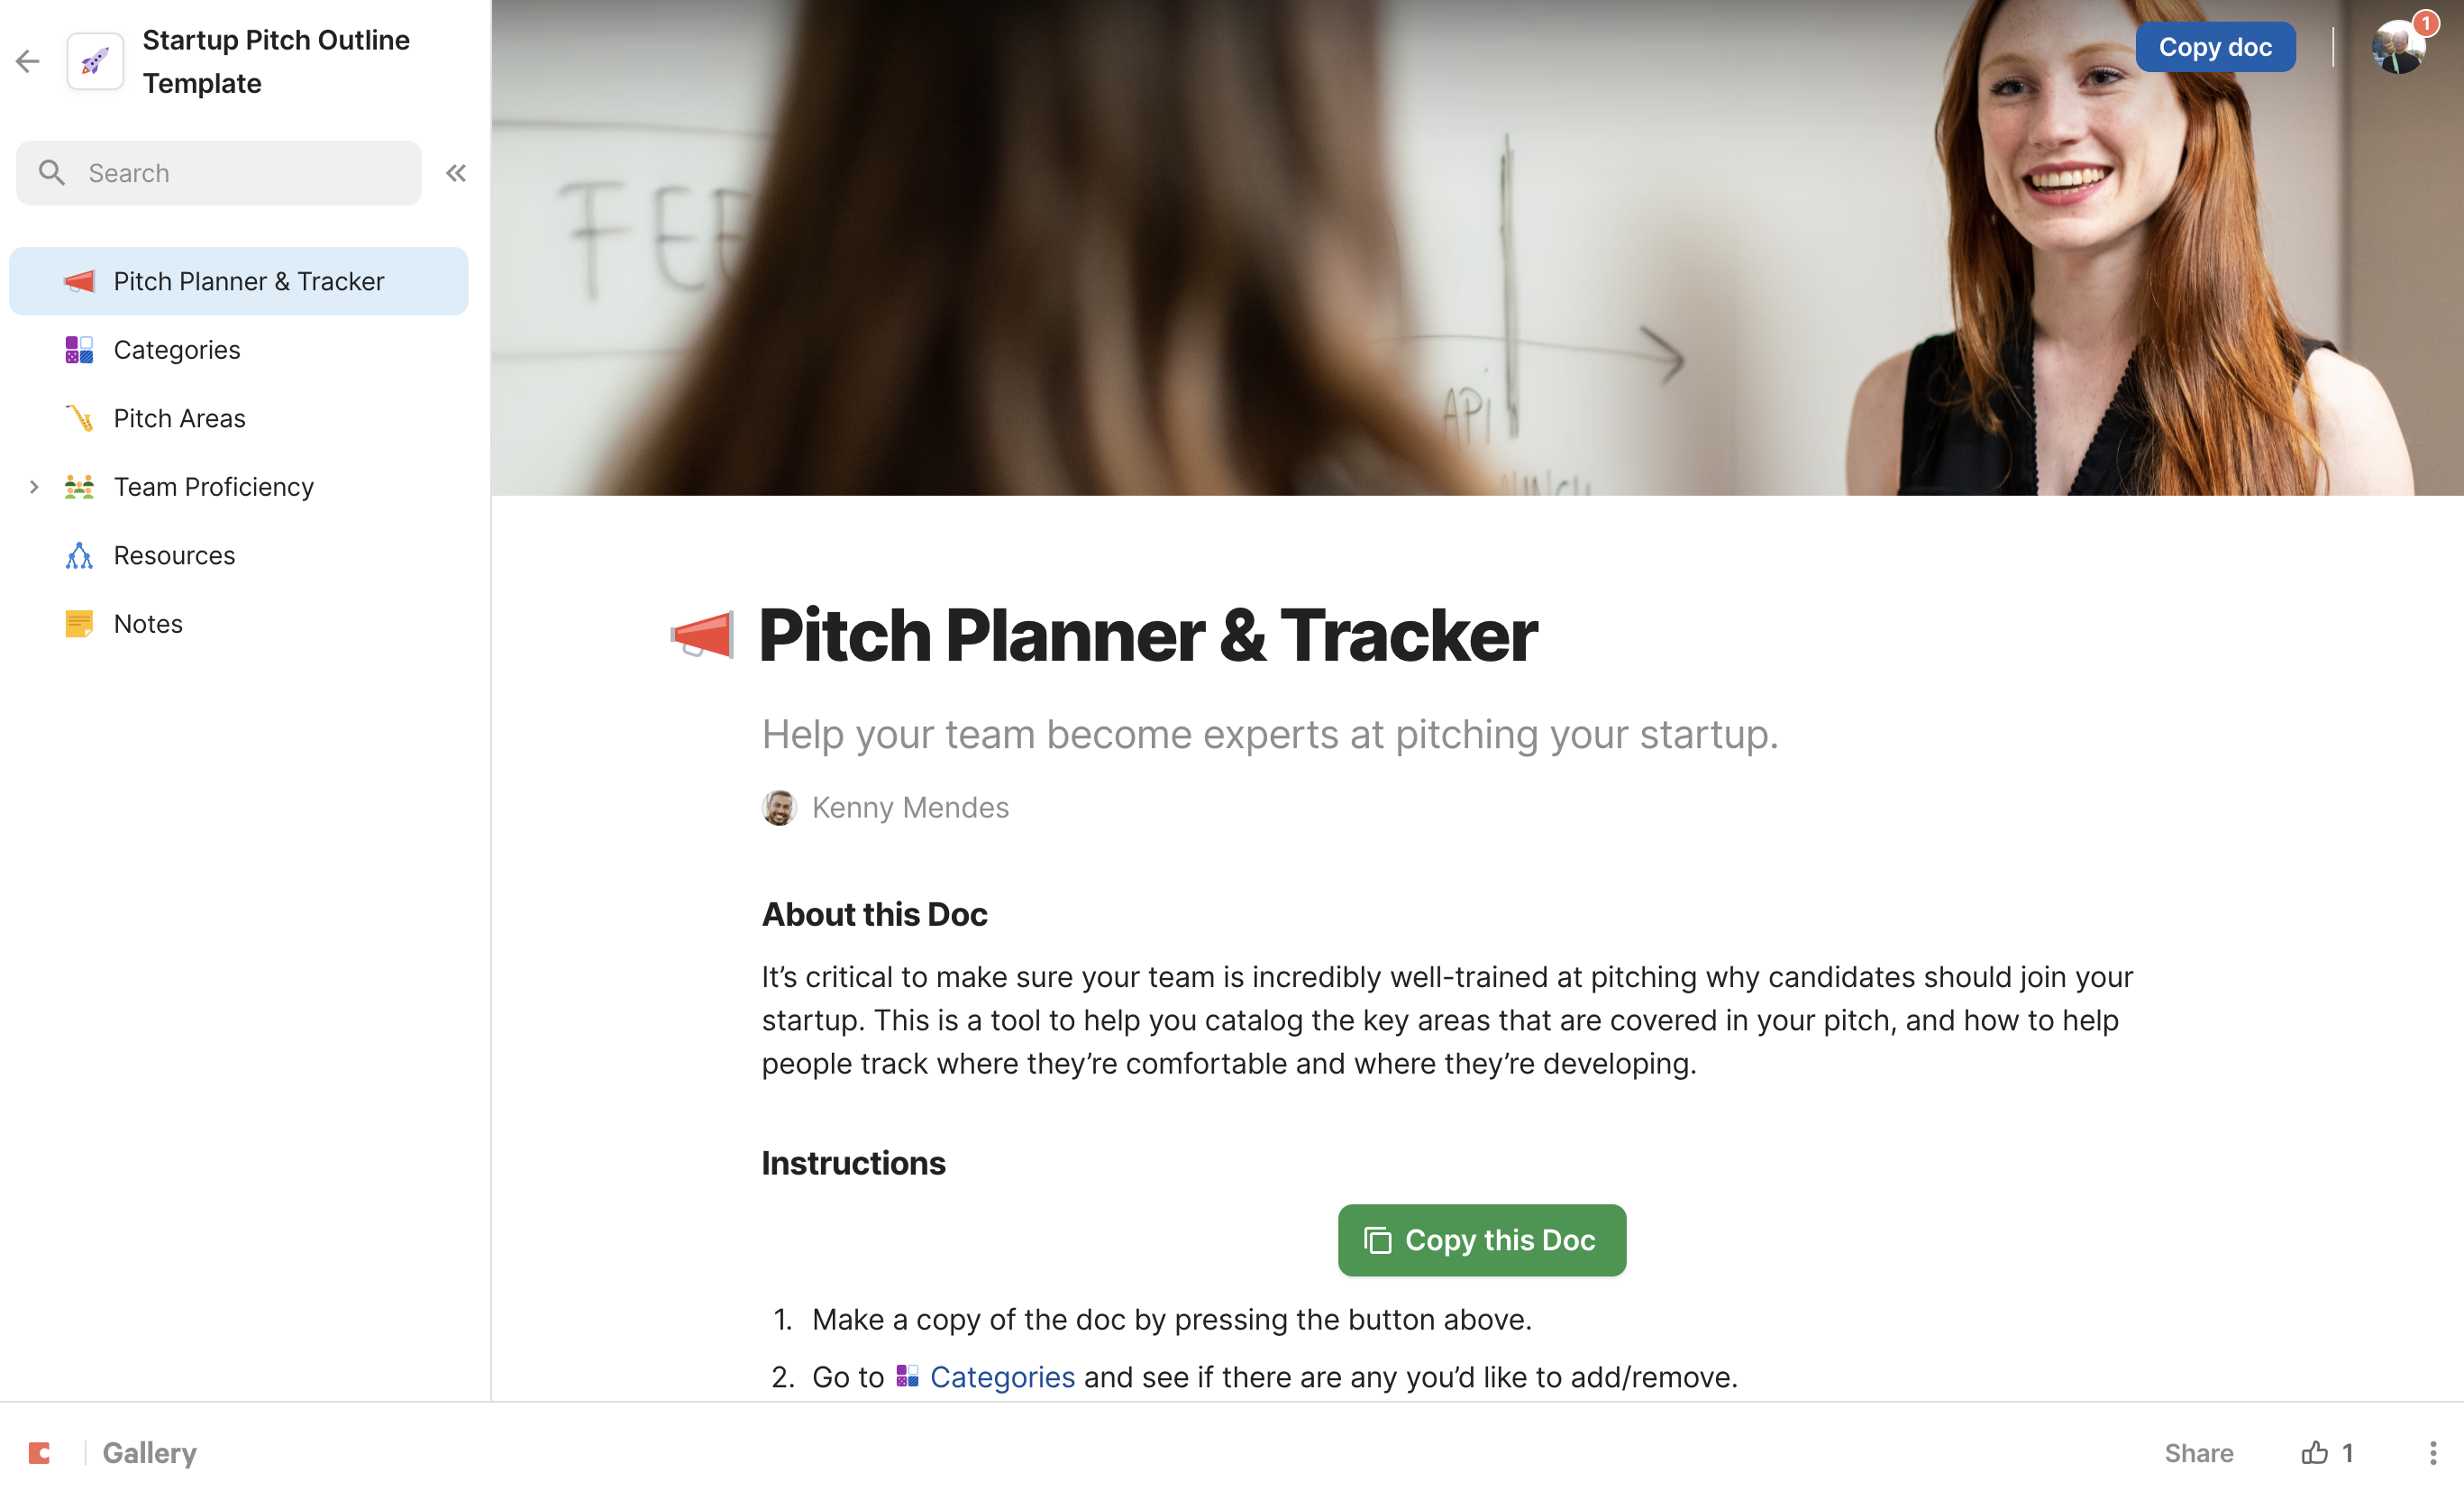Click the Search input field
The width and height of the screenshot is (2464, 1500).
(219, 173)
